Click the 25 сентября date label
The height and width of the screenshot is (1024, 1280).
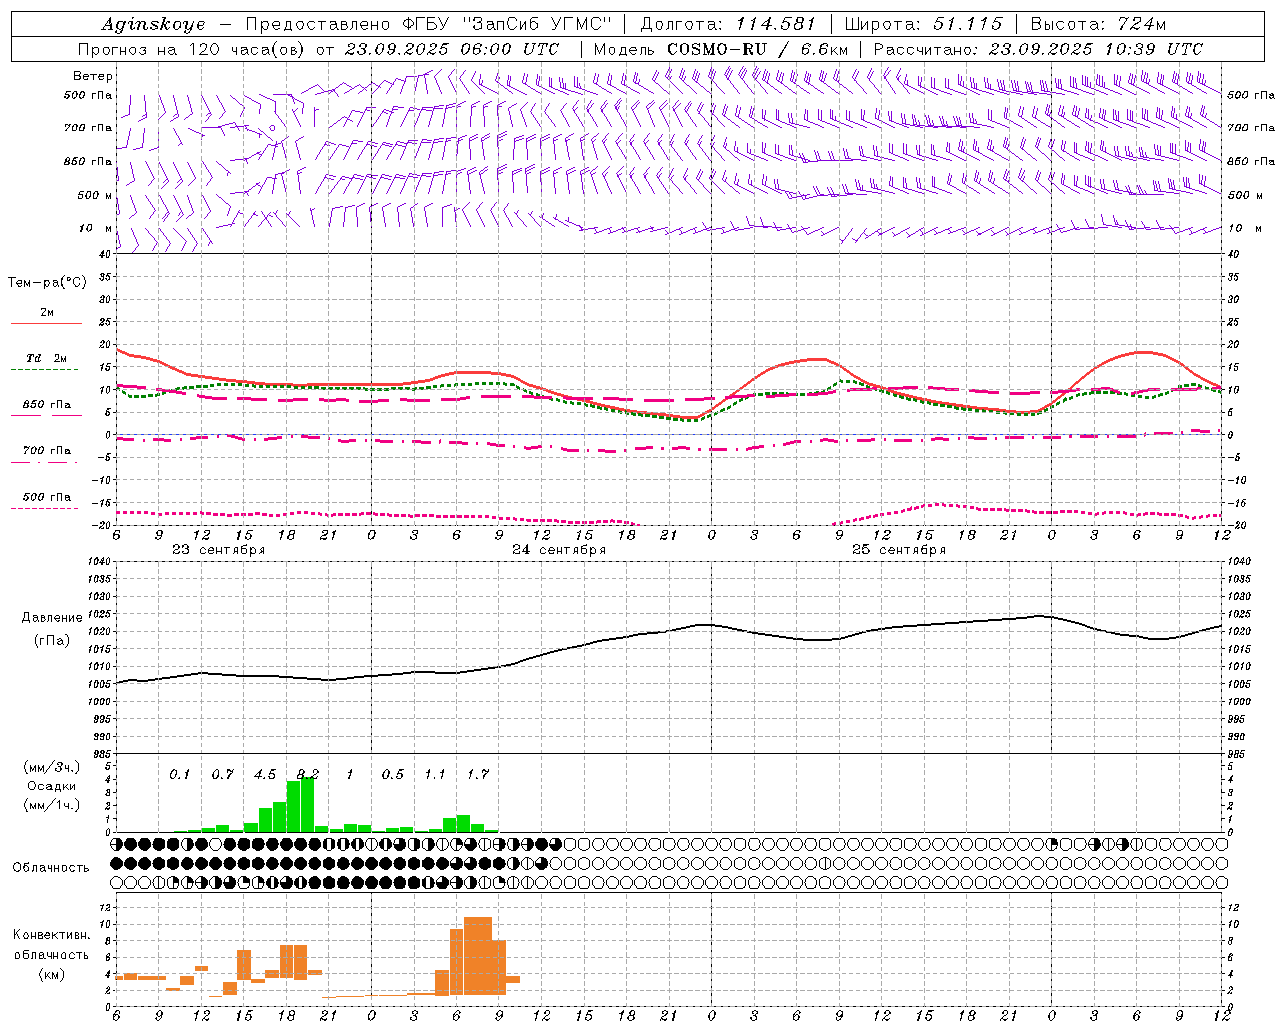coord(899,550)
